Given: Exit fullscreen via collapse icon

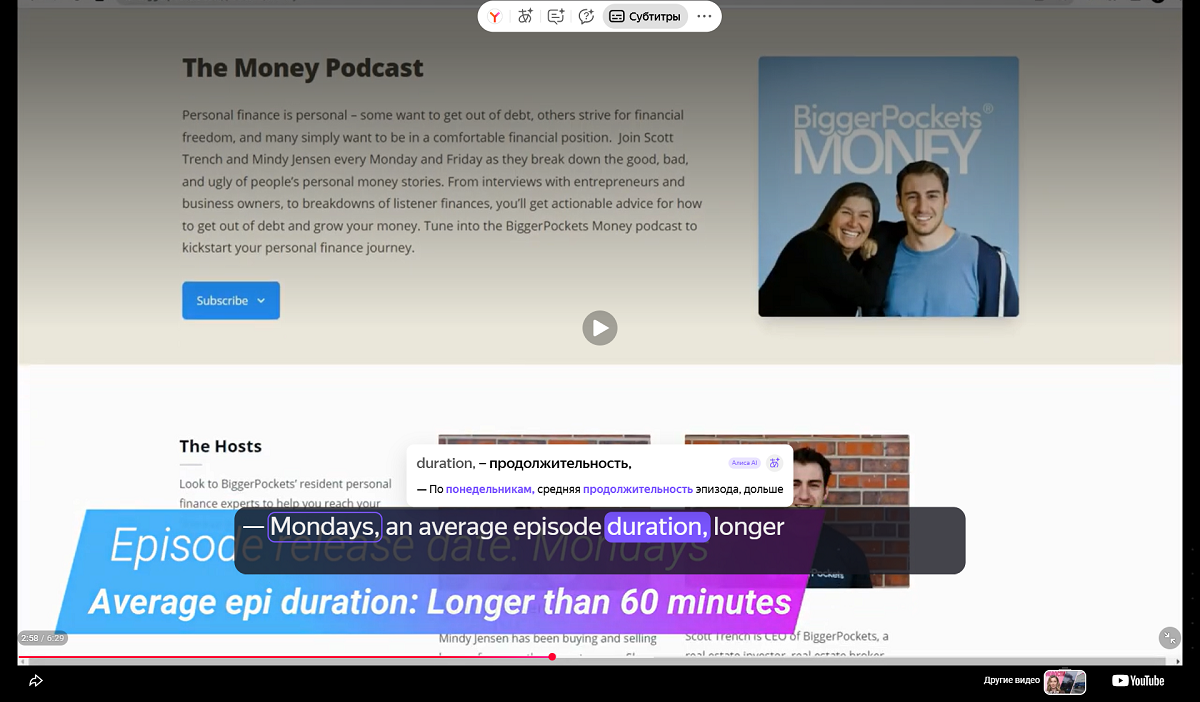Looking at the screenshot, I should point(1169,638).
